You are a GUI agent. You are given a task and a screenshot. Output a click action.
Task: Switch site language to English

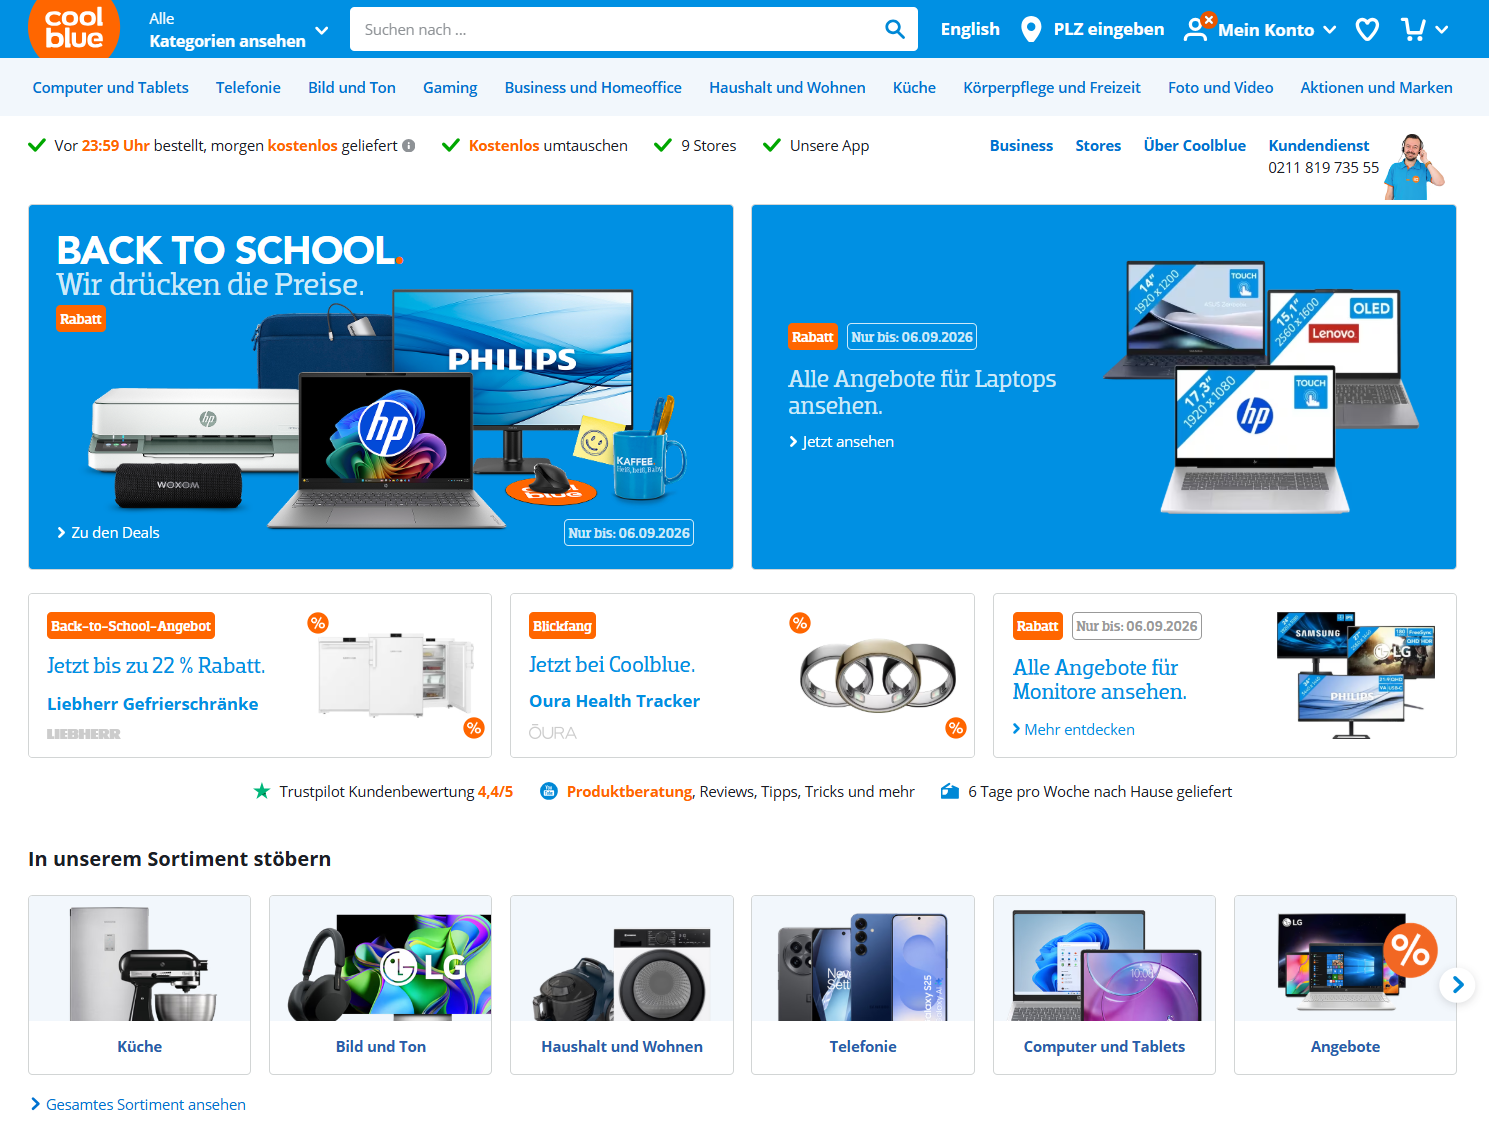[970, 29]
